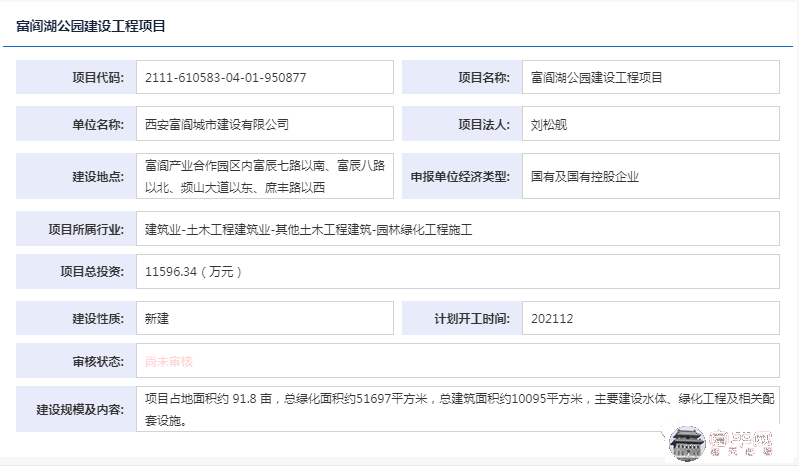799x468 pixels.
Task: Select legal person name 刘松舰
Action: pyautogui.click(x=549, y=124)
